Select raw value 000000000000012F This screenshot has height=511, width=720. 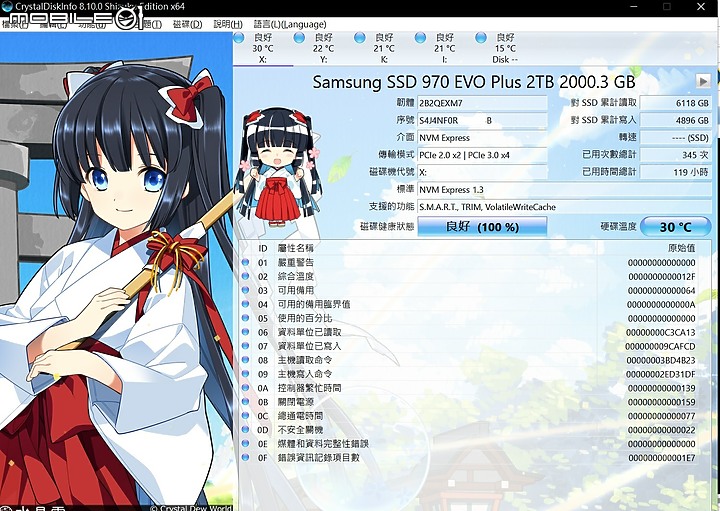pyautogui.click(x=662, y=276)
